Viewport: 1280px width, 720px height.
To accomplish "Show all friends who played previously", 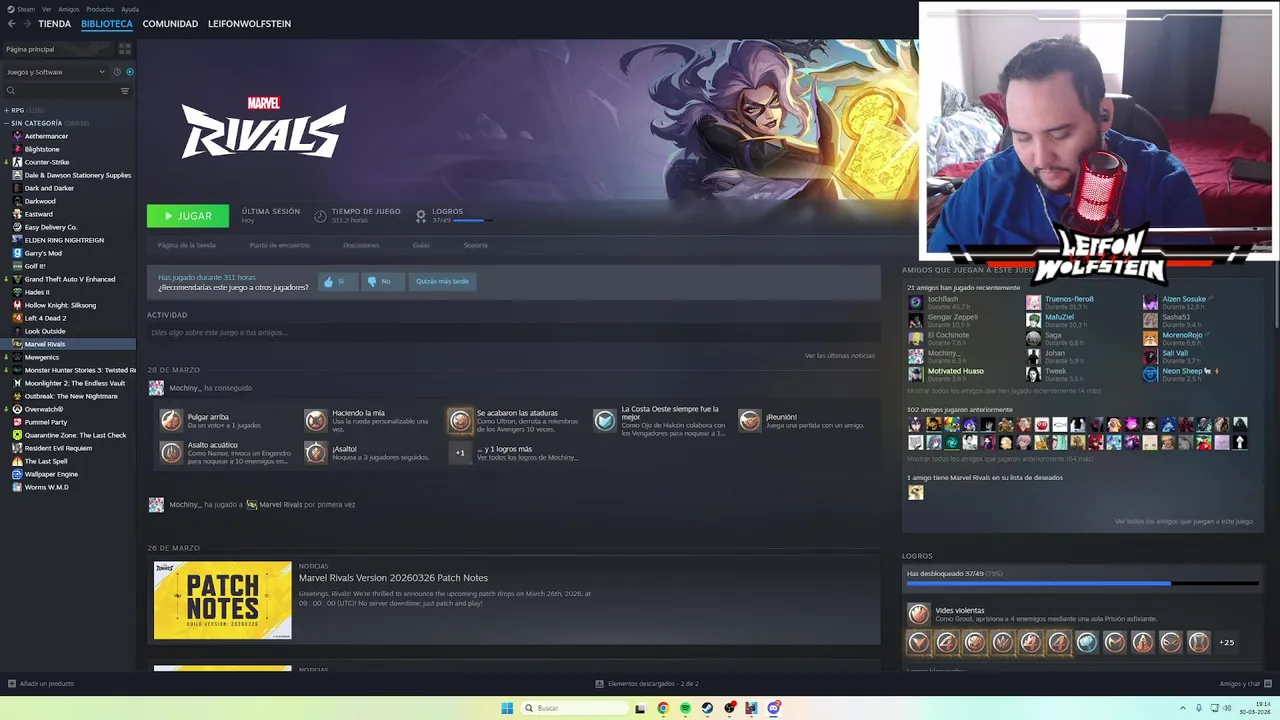I will click(x=1000, y=459).
